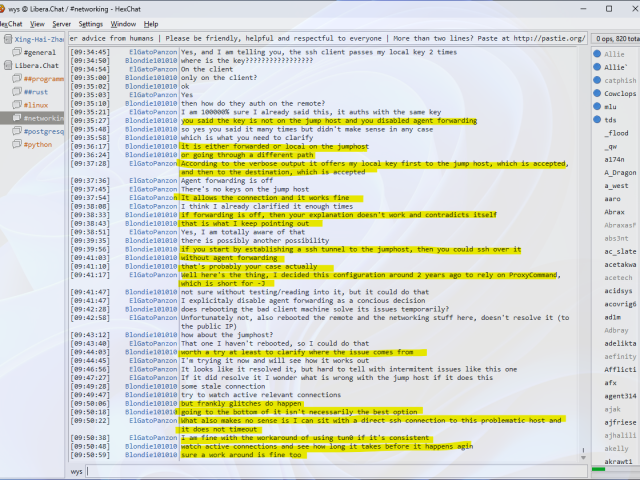
Task: Click the blue status dot beside catphish
Action: coord(598,80)
